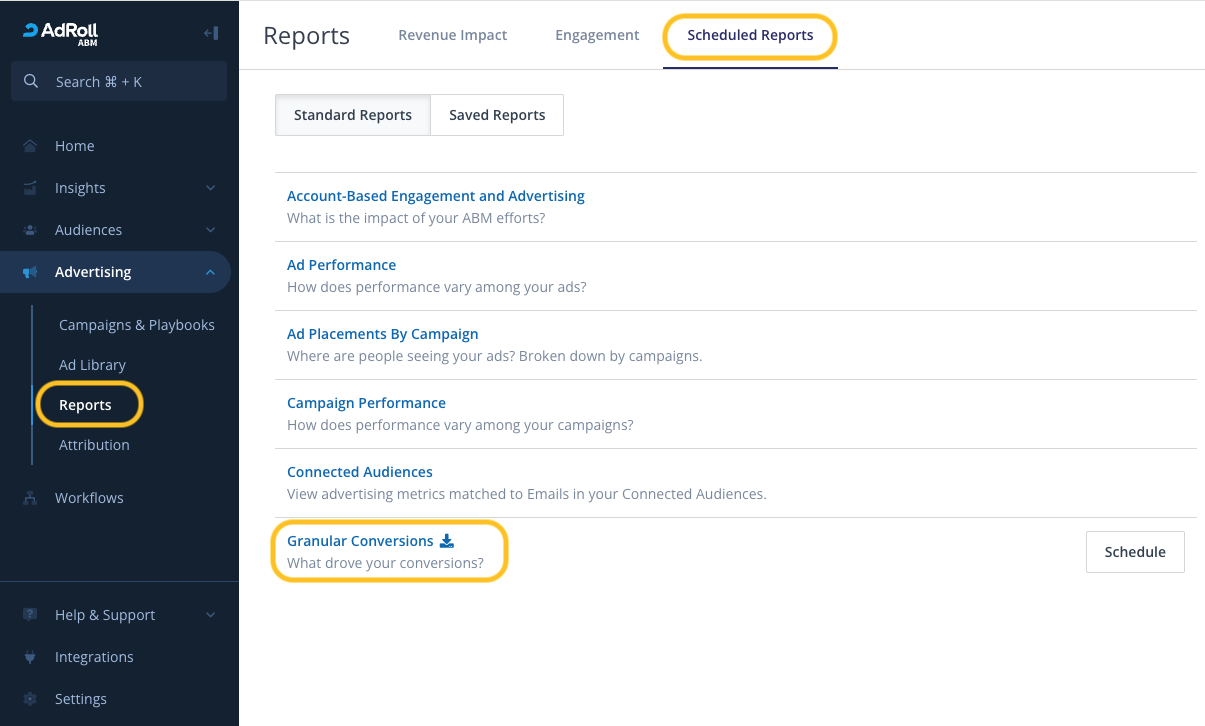Image resolution: width=1205 pixels, height=726 pixels.
Task: Click the Audiences people icon
Action: coord(30,230)
